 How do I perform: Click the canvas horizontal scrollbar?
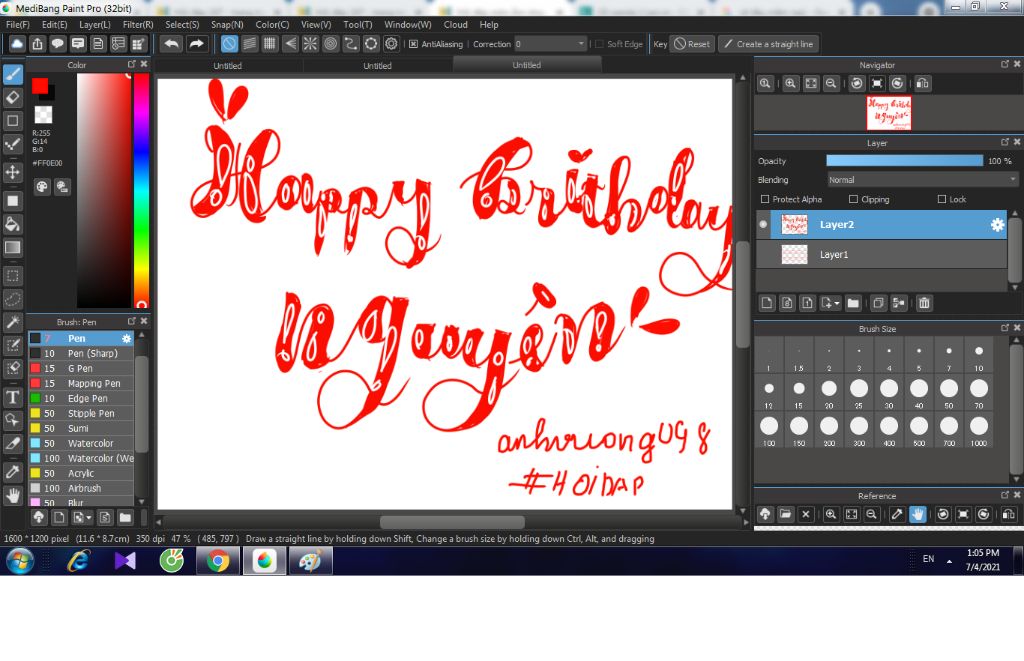(x=452, y=522)
